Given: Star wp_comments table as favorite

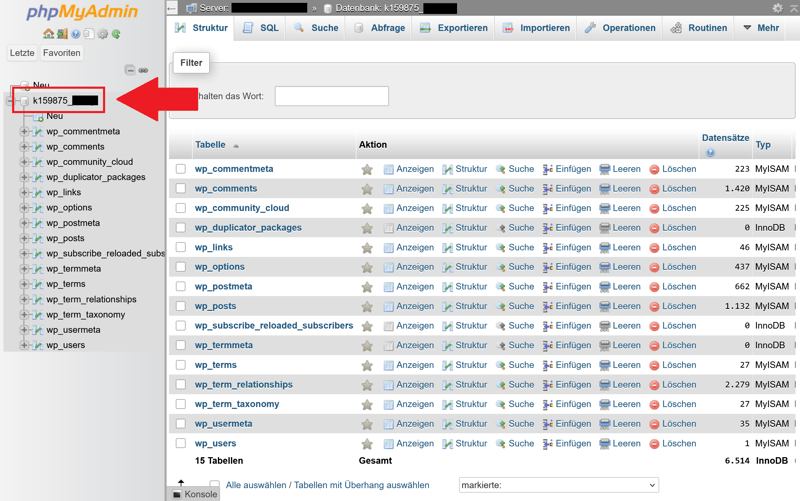Looking at the screenshot, I should click(x=367, y=189).
